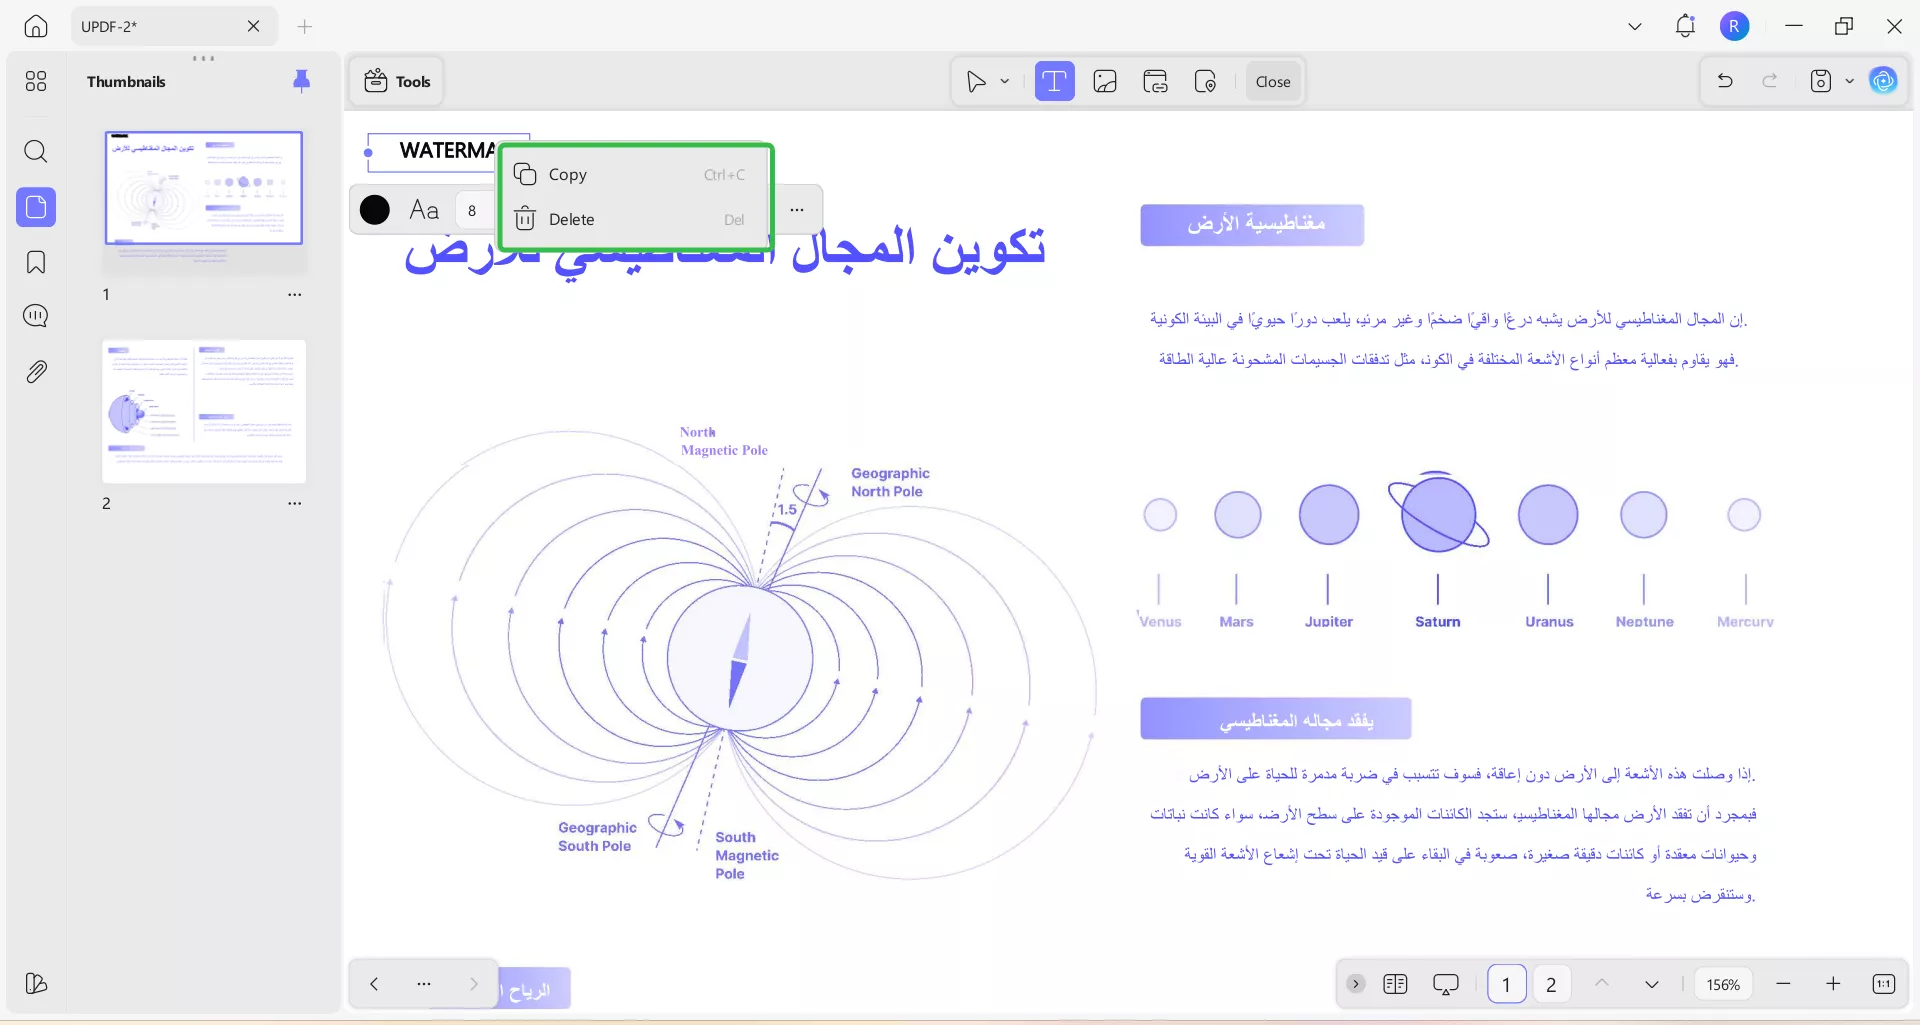Open the UPDF AI assistant icon
This screenshot has height=1025, width=1920.
(x=1884, y=81)
